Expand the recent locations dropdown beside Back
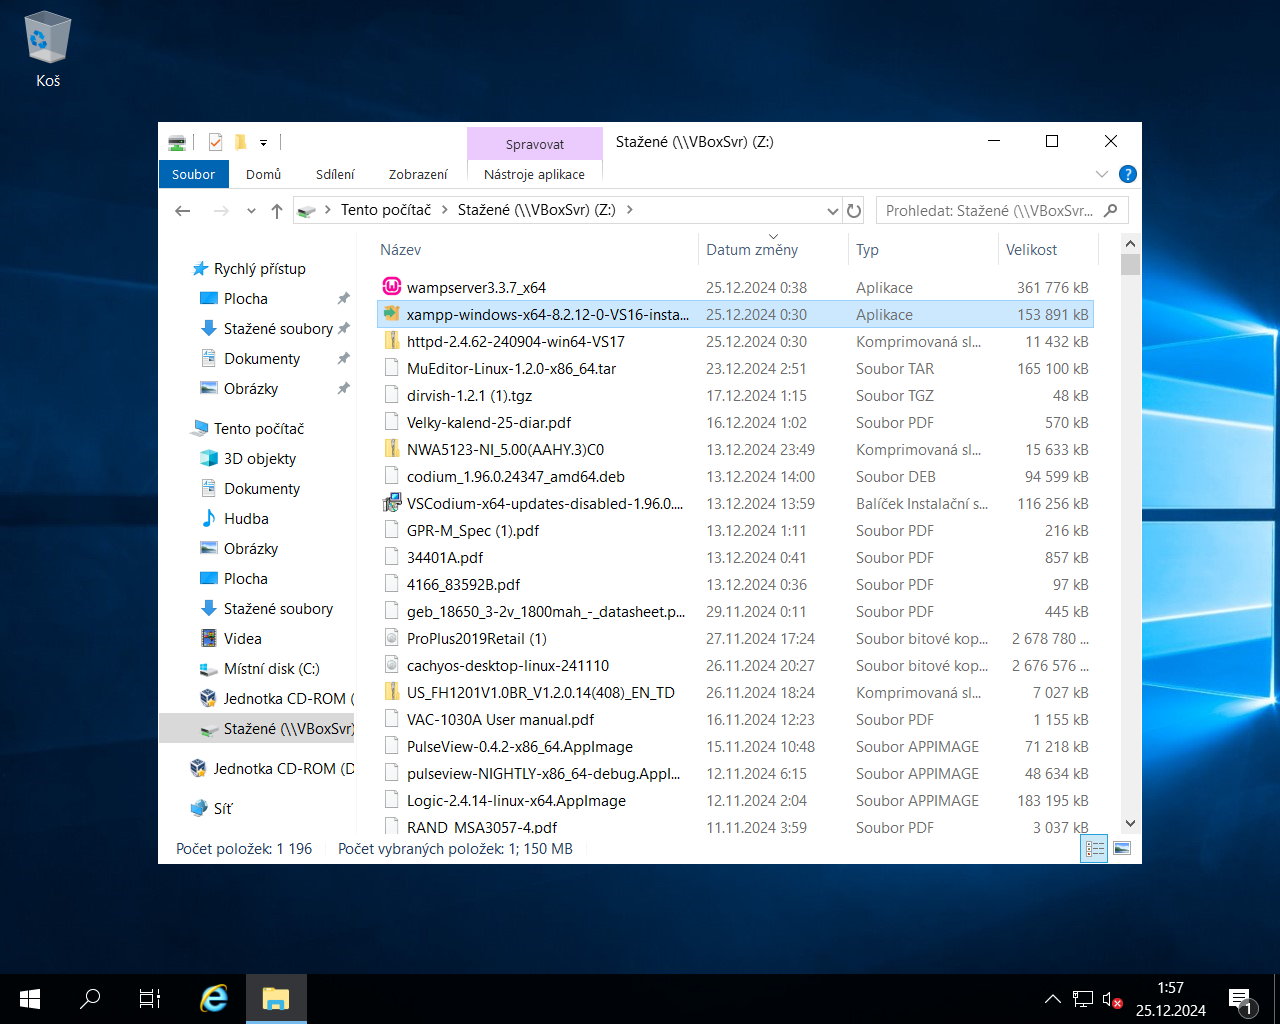Viewport: 1280px width, 1024px height. (251, 210)
